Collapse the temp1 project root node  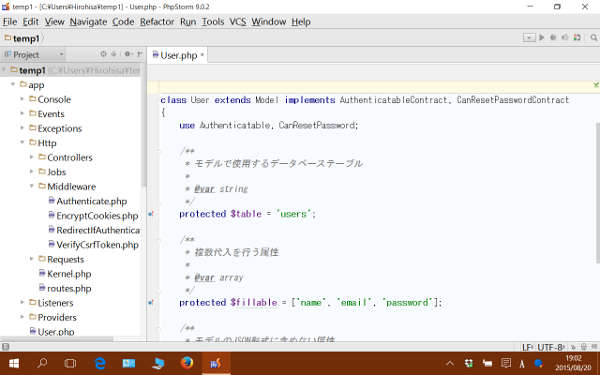(x=4, y=70)
